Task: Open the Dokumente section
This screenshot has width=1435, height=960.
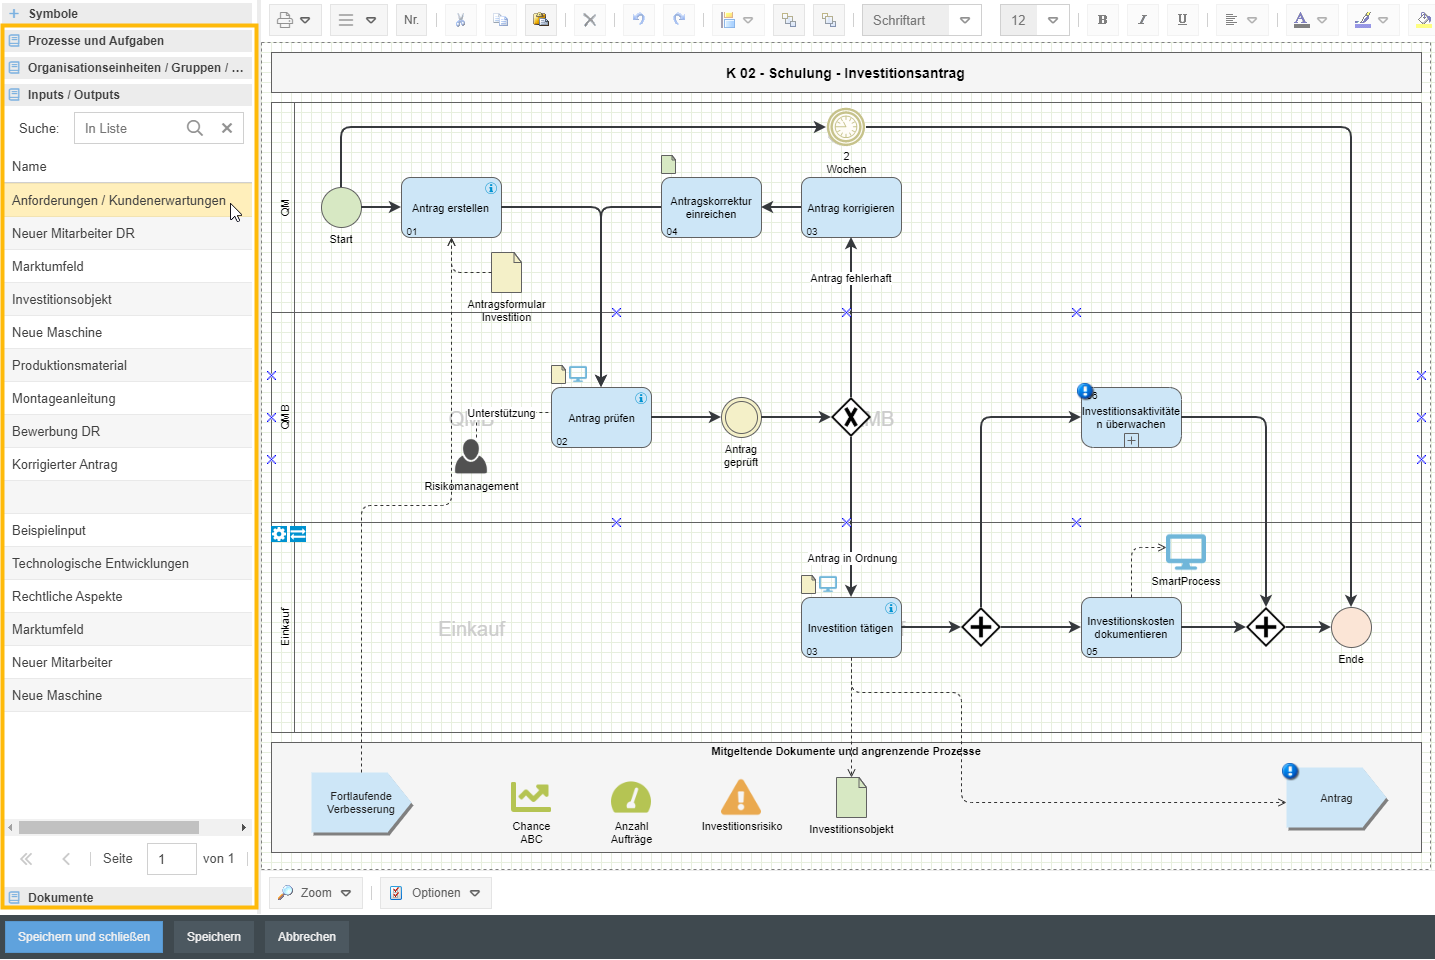Action: pos(61,897)
